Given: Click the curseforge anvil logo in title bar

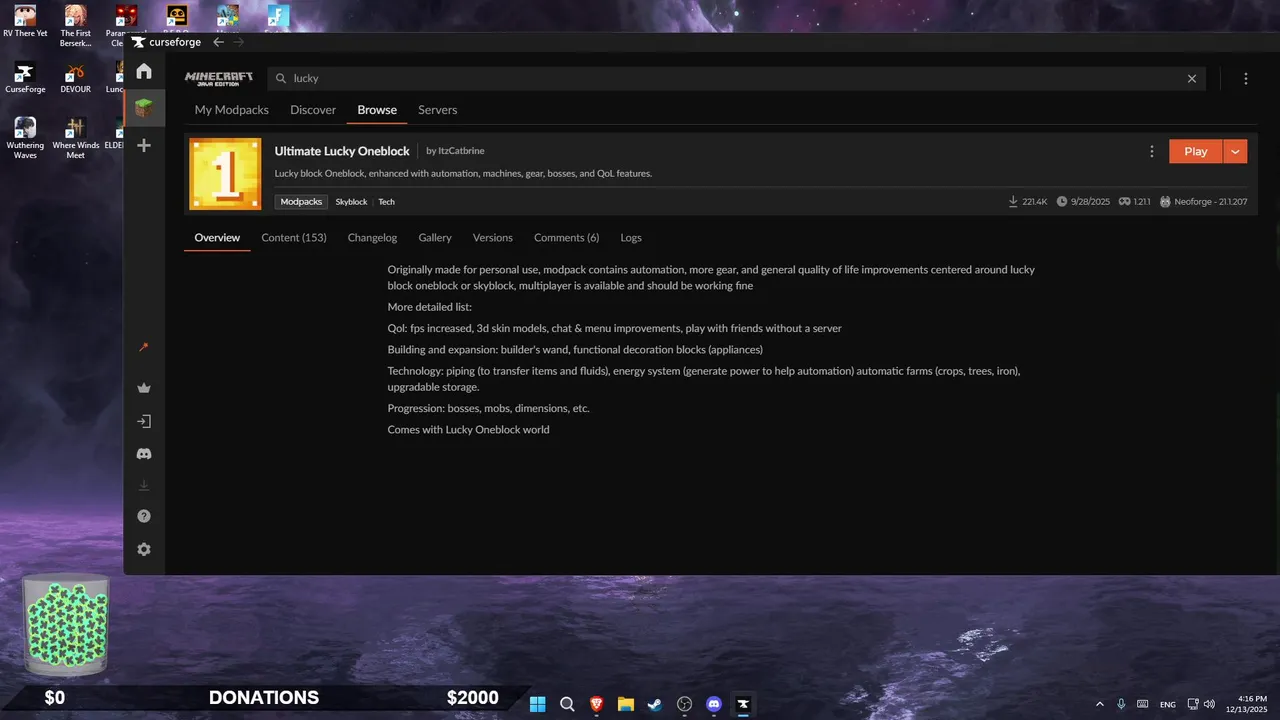Looking at the screenshot, I should (138, 42).
